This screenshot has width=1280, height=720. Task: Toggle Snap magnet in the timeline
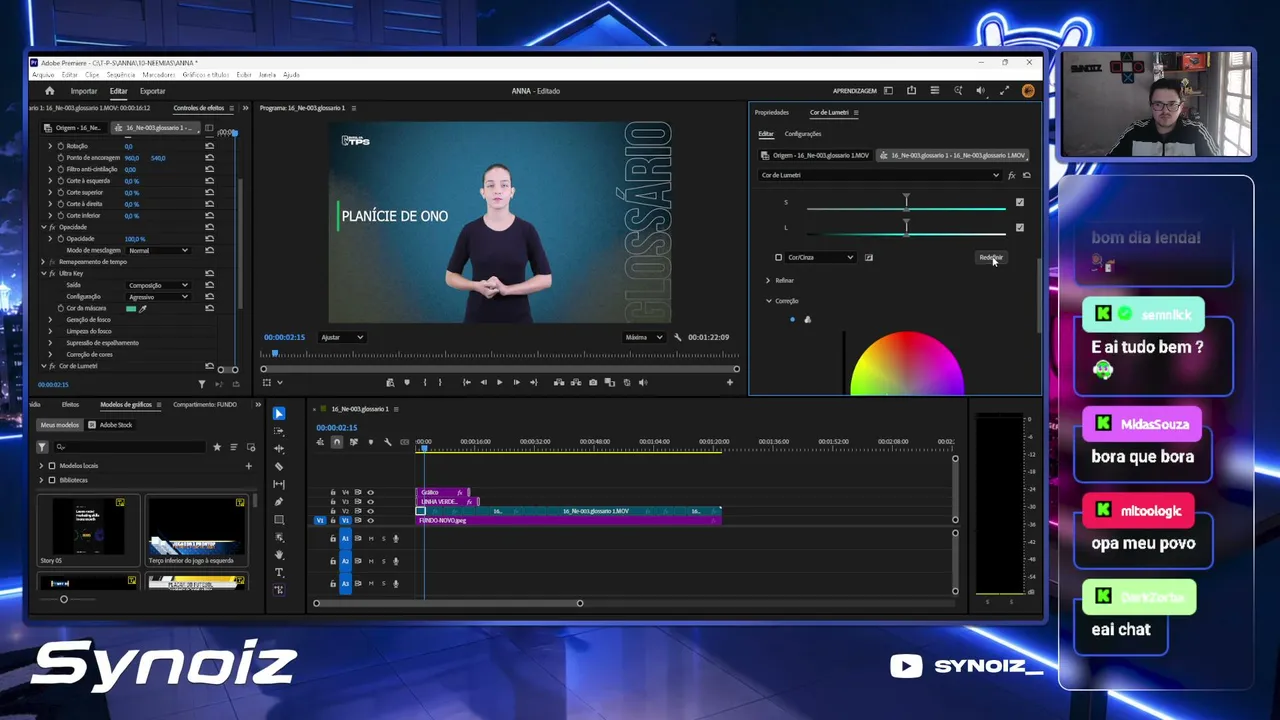337,442
